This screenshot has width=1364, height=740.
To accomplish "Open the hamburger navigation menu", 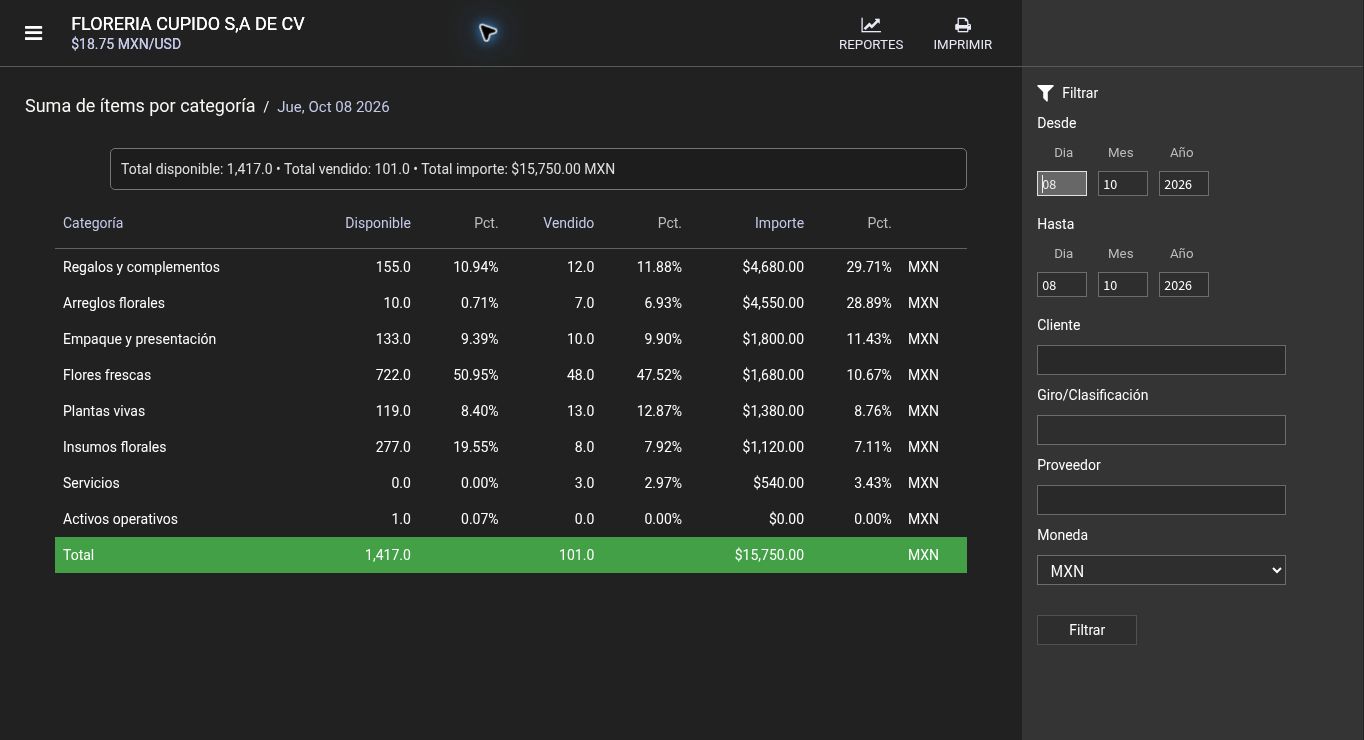I will pos(33,33).
